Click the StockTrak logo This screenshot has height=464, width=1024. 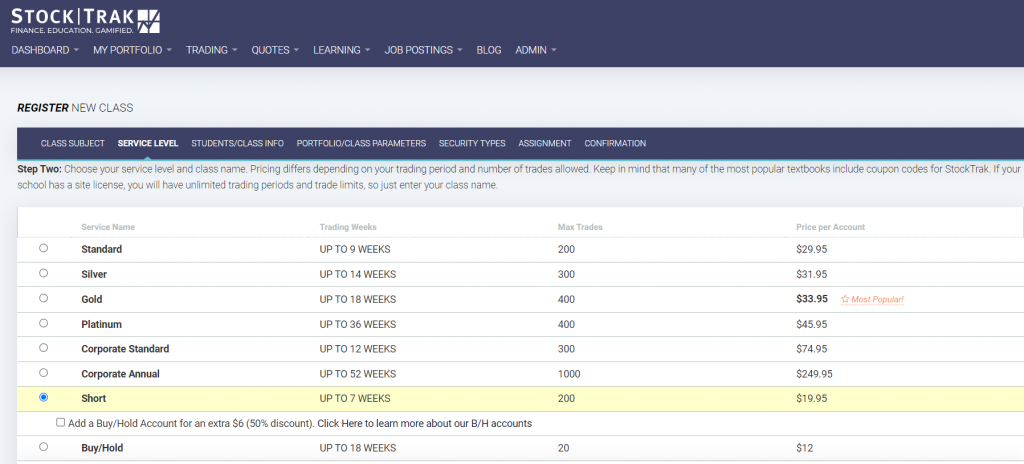[x=85, y=21]
